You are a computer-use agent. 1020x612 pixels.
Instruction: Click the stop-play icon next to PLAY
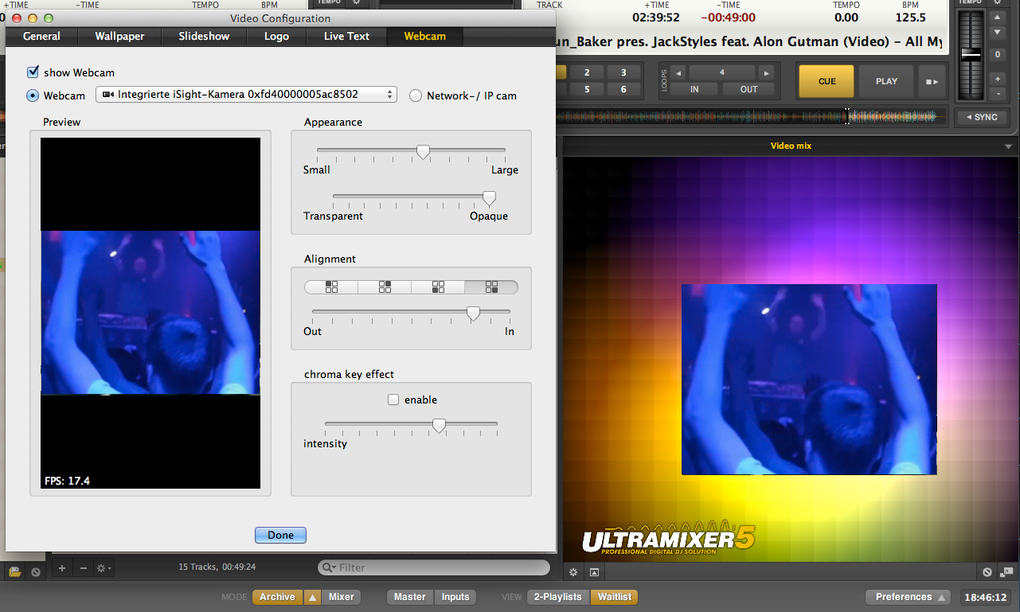[932, 81]
